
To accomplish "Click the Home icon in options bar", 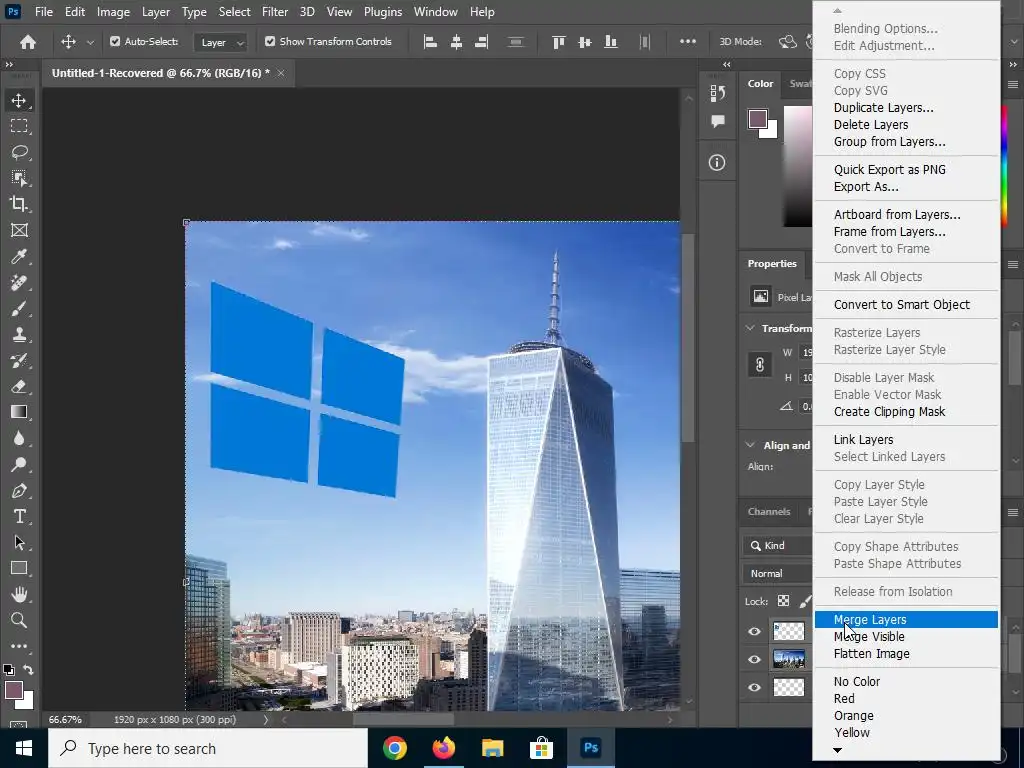I will click(x=28, y=42).
